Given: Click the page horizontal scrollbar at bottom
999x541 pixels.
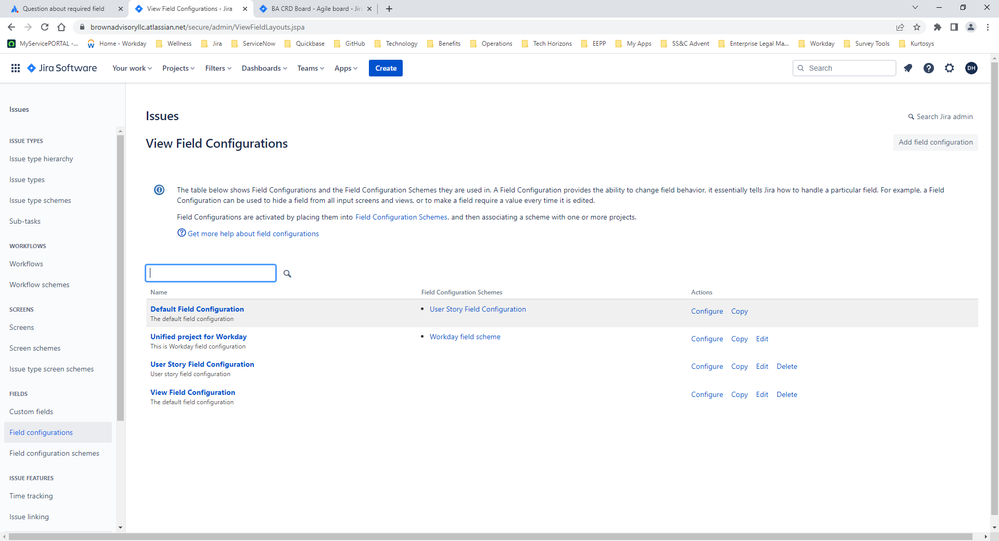Looking at the screenshot, I should 491,537.
